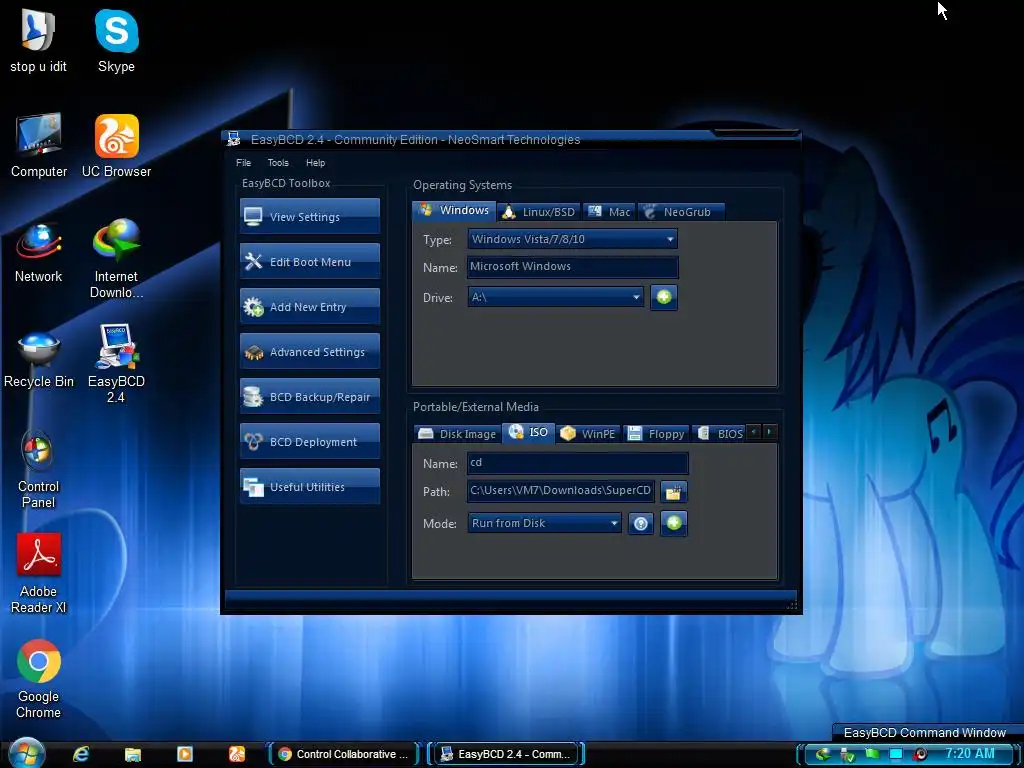Click the ISO mode help icon
Screen dimensions: 1024x768
coord(641,523)
